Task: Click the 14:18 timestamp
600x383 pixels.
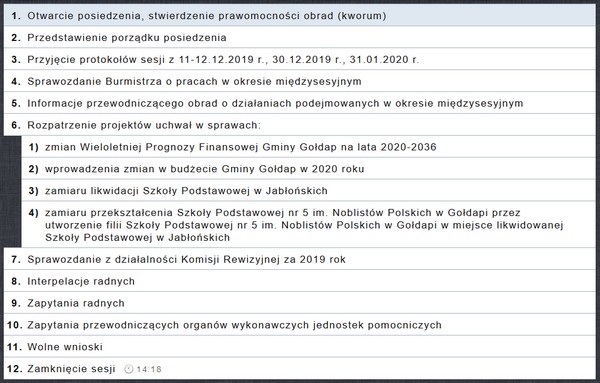Action: click(x=149, y=369)
